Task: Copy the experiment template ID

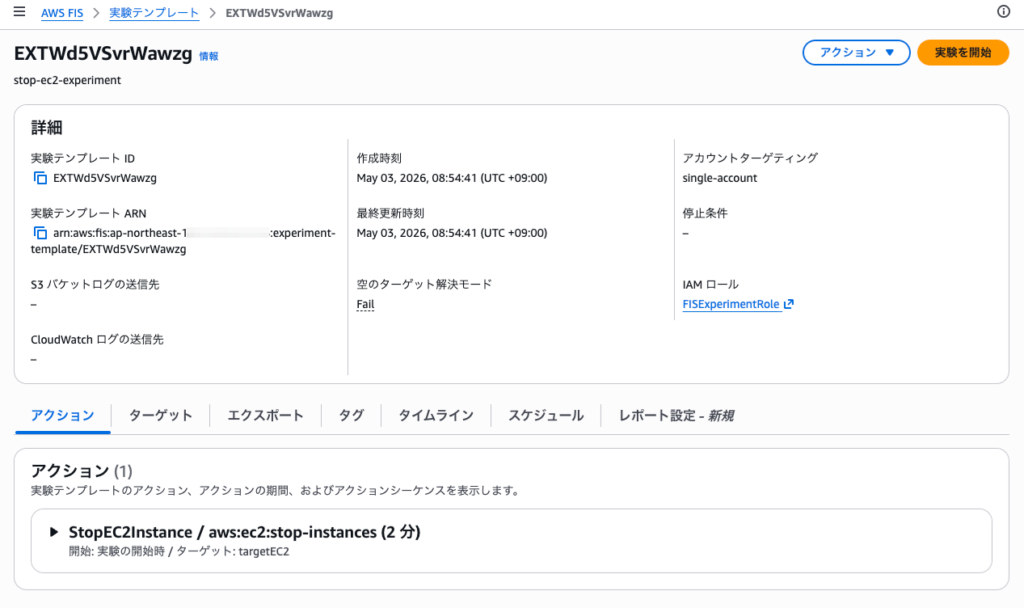Action: [x=40, y=178]
